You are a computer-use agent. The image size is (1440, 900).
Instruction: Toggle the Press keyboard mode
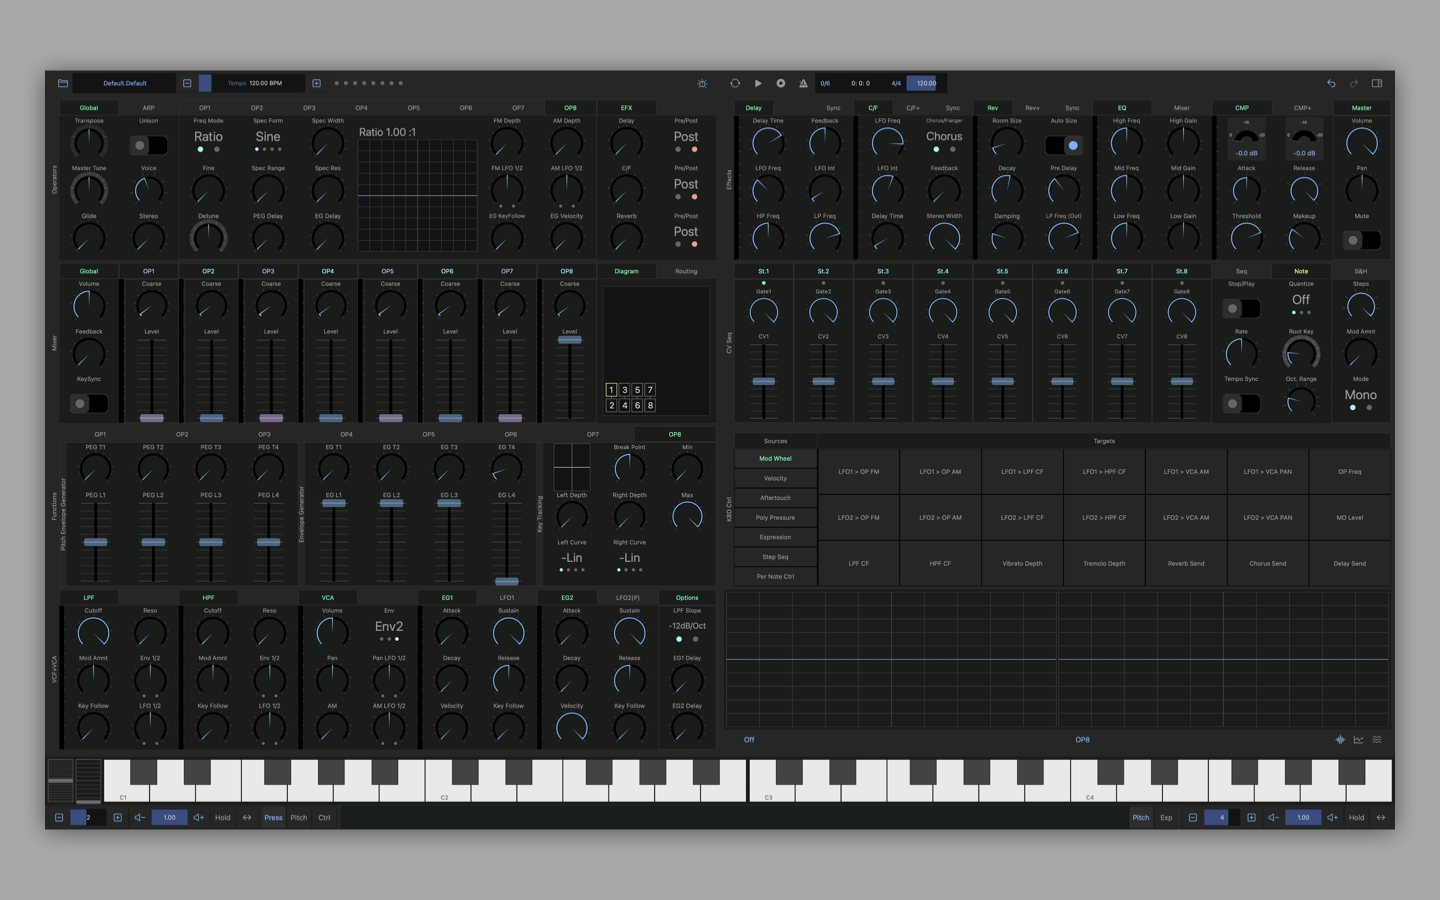coord(273,817)
